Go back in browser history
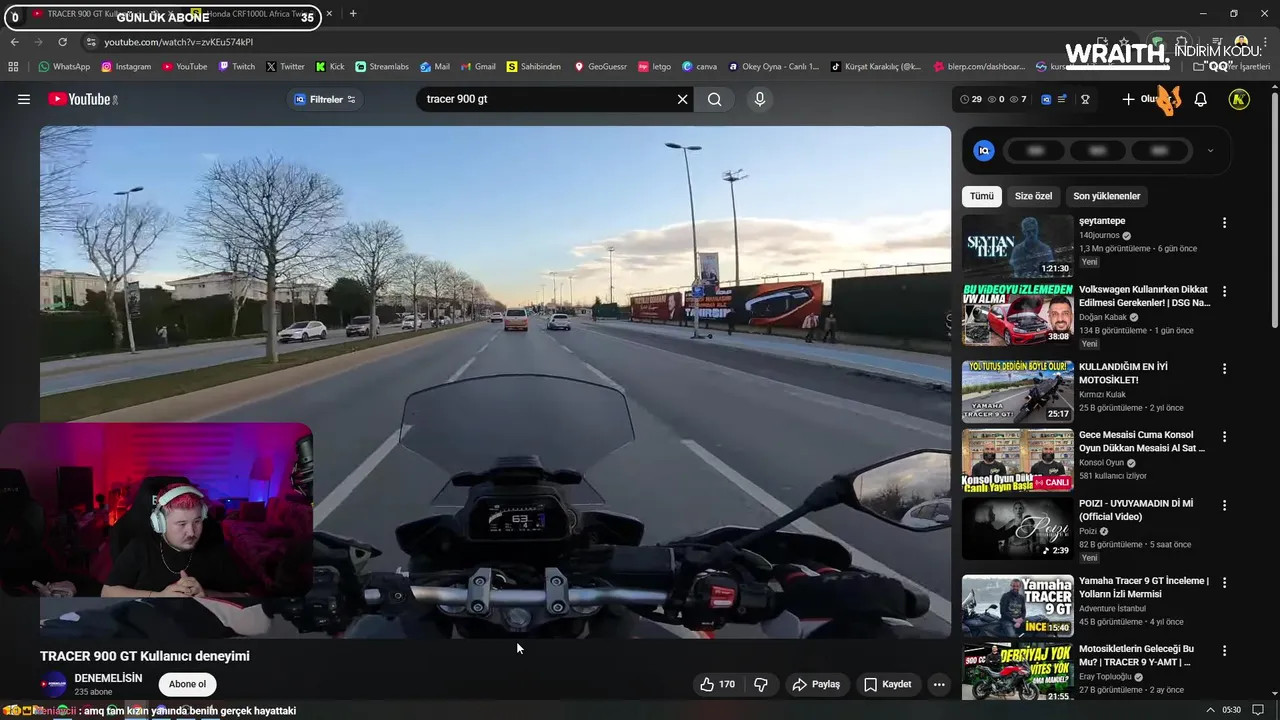Viewport: 1280px width, 720px height. (14, 42)
